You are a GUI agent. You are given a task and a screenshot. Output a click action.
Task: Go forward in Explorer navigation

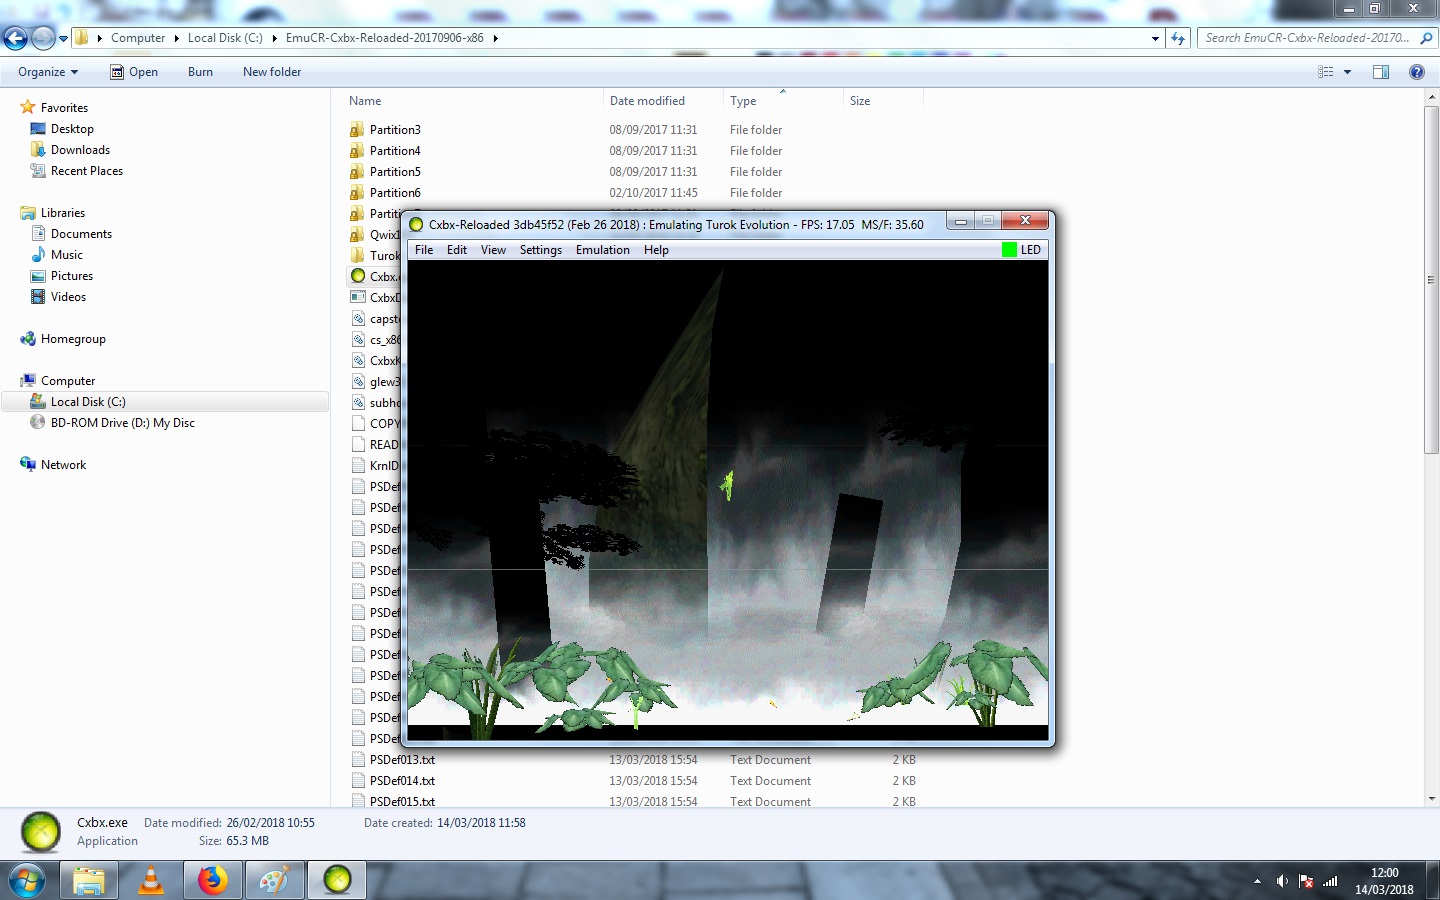[x=43, y=38]
